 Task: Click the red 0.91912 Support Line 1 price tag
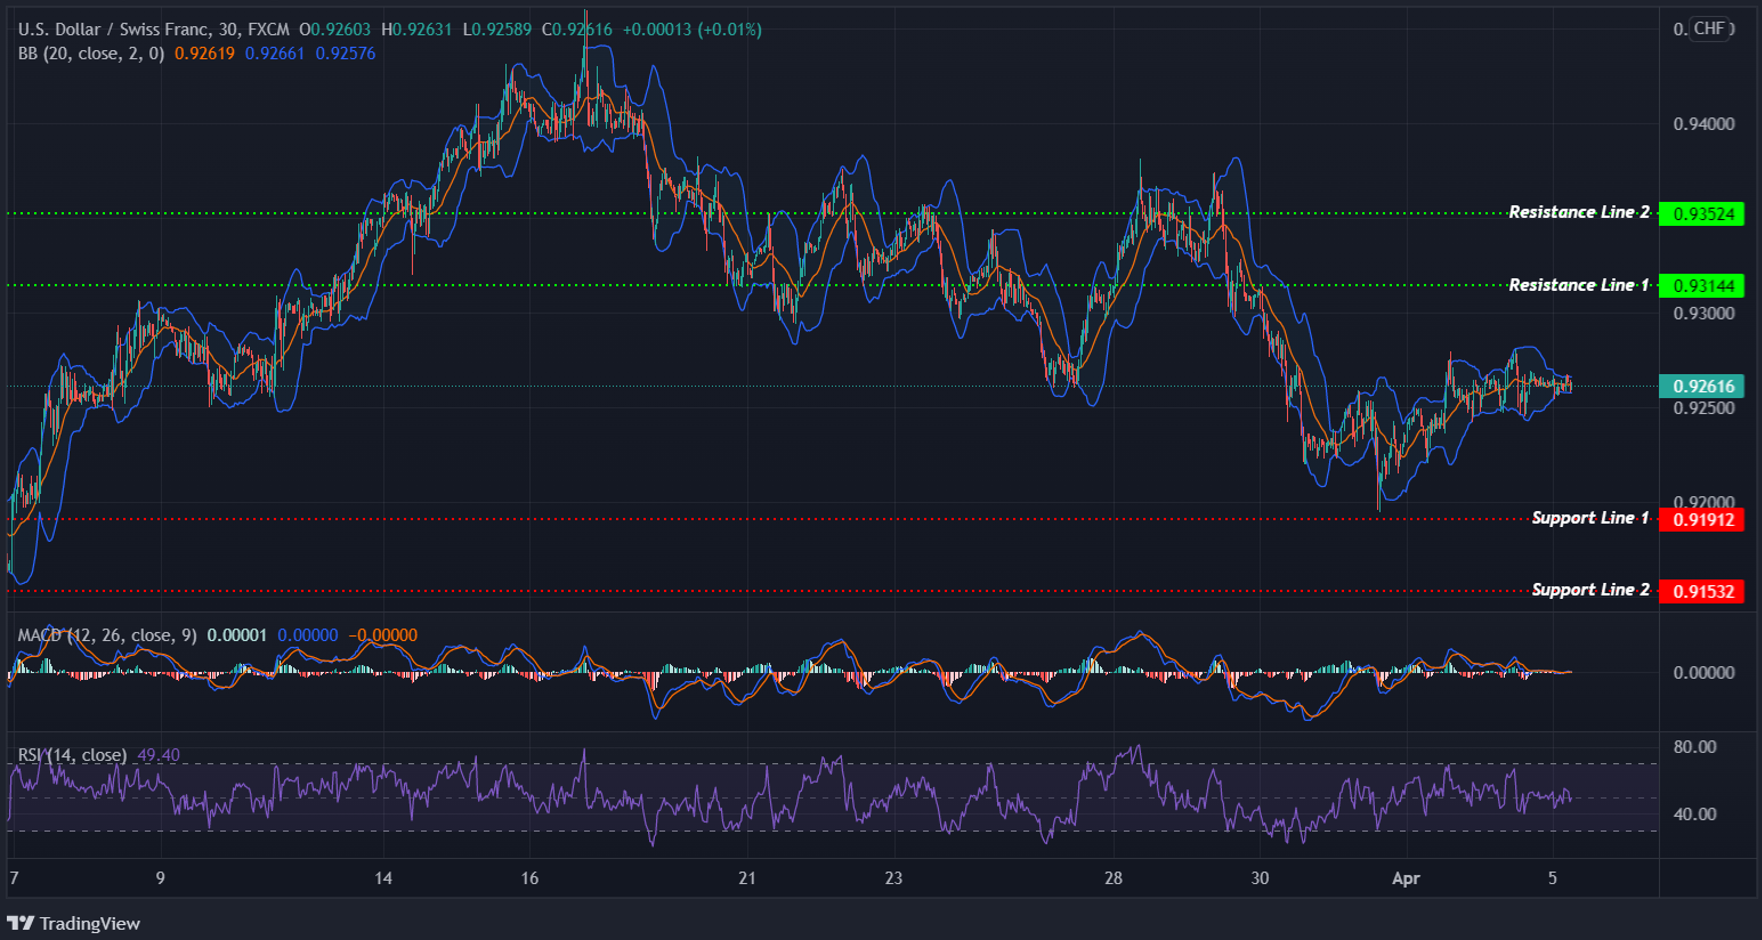coord(1703,518)
